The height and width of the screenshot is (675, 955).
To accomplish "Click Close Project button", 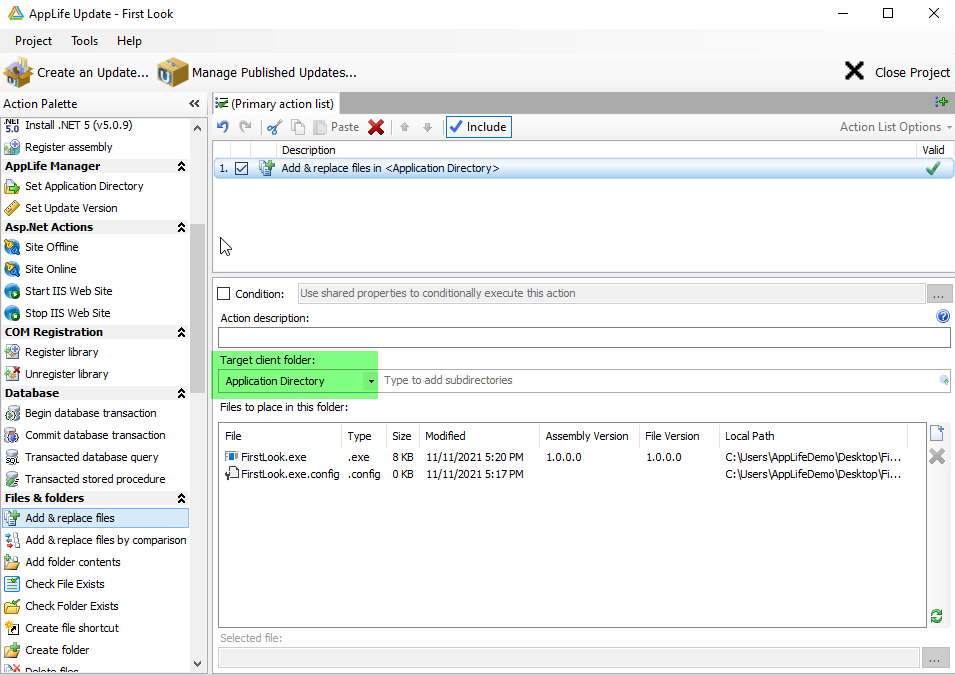I will (x=897, y=72).
